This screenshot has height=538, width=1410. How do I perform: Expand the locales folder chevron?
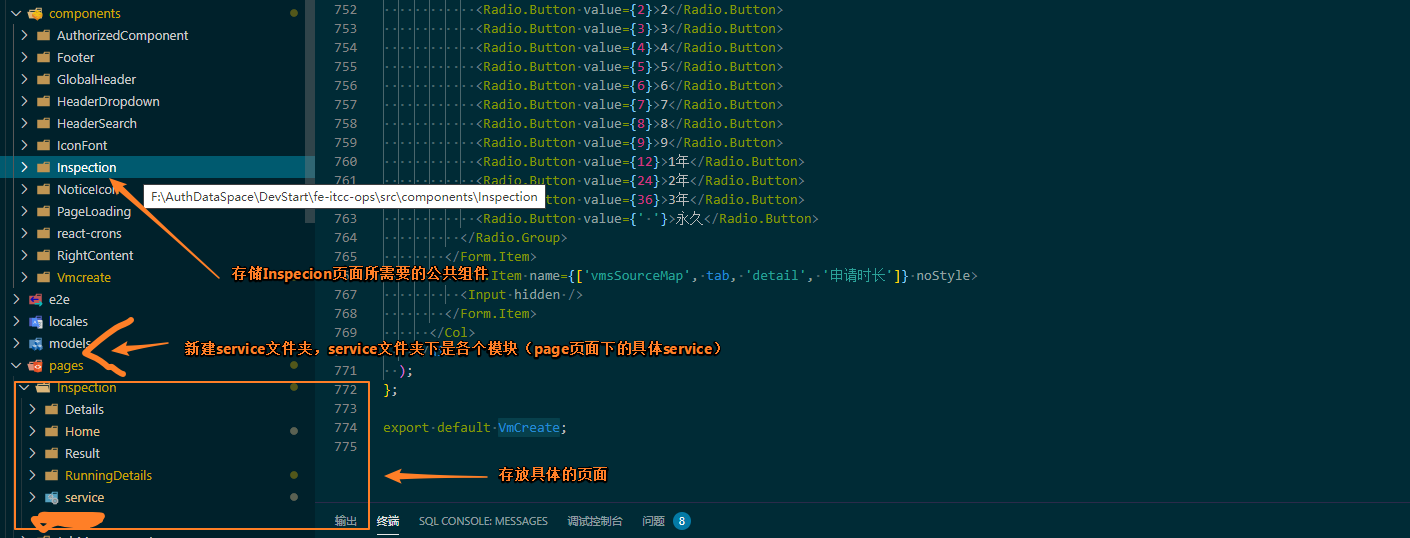(x=16, y=321)
